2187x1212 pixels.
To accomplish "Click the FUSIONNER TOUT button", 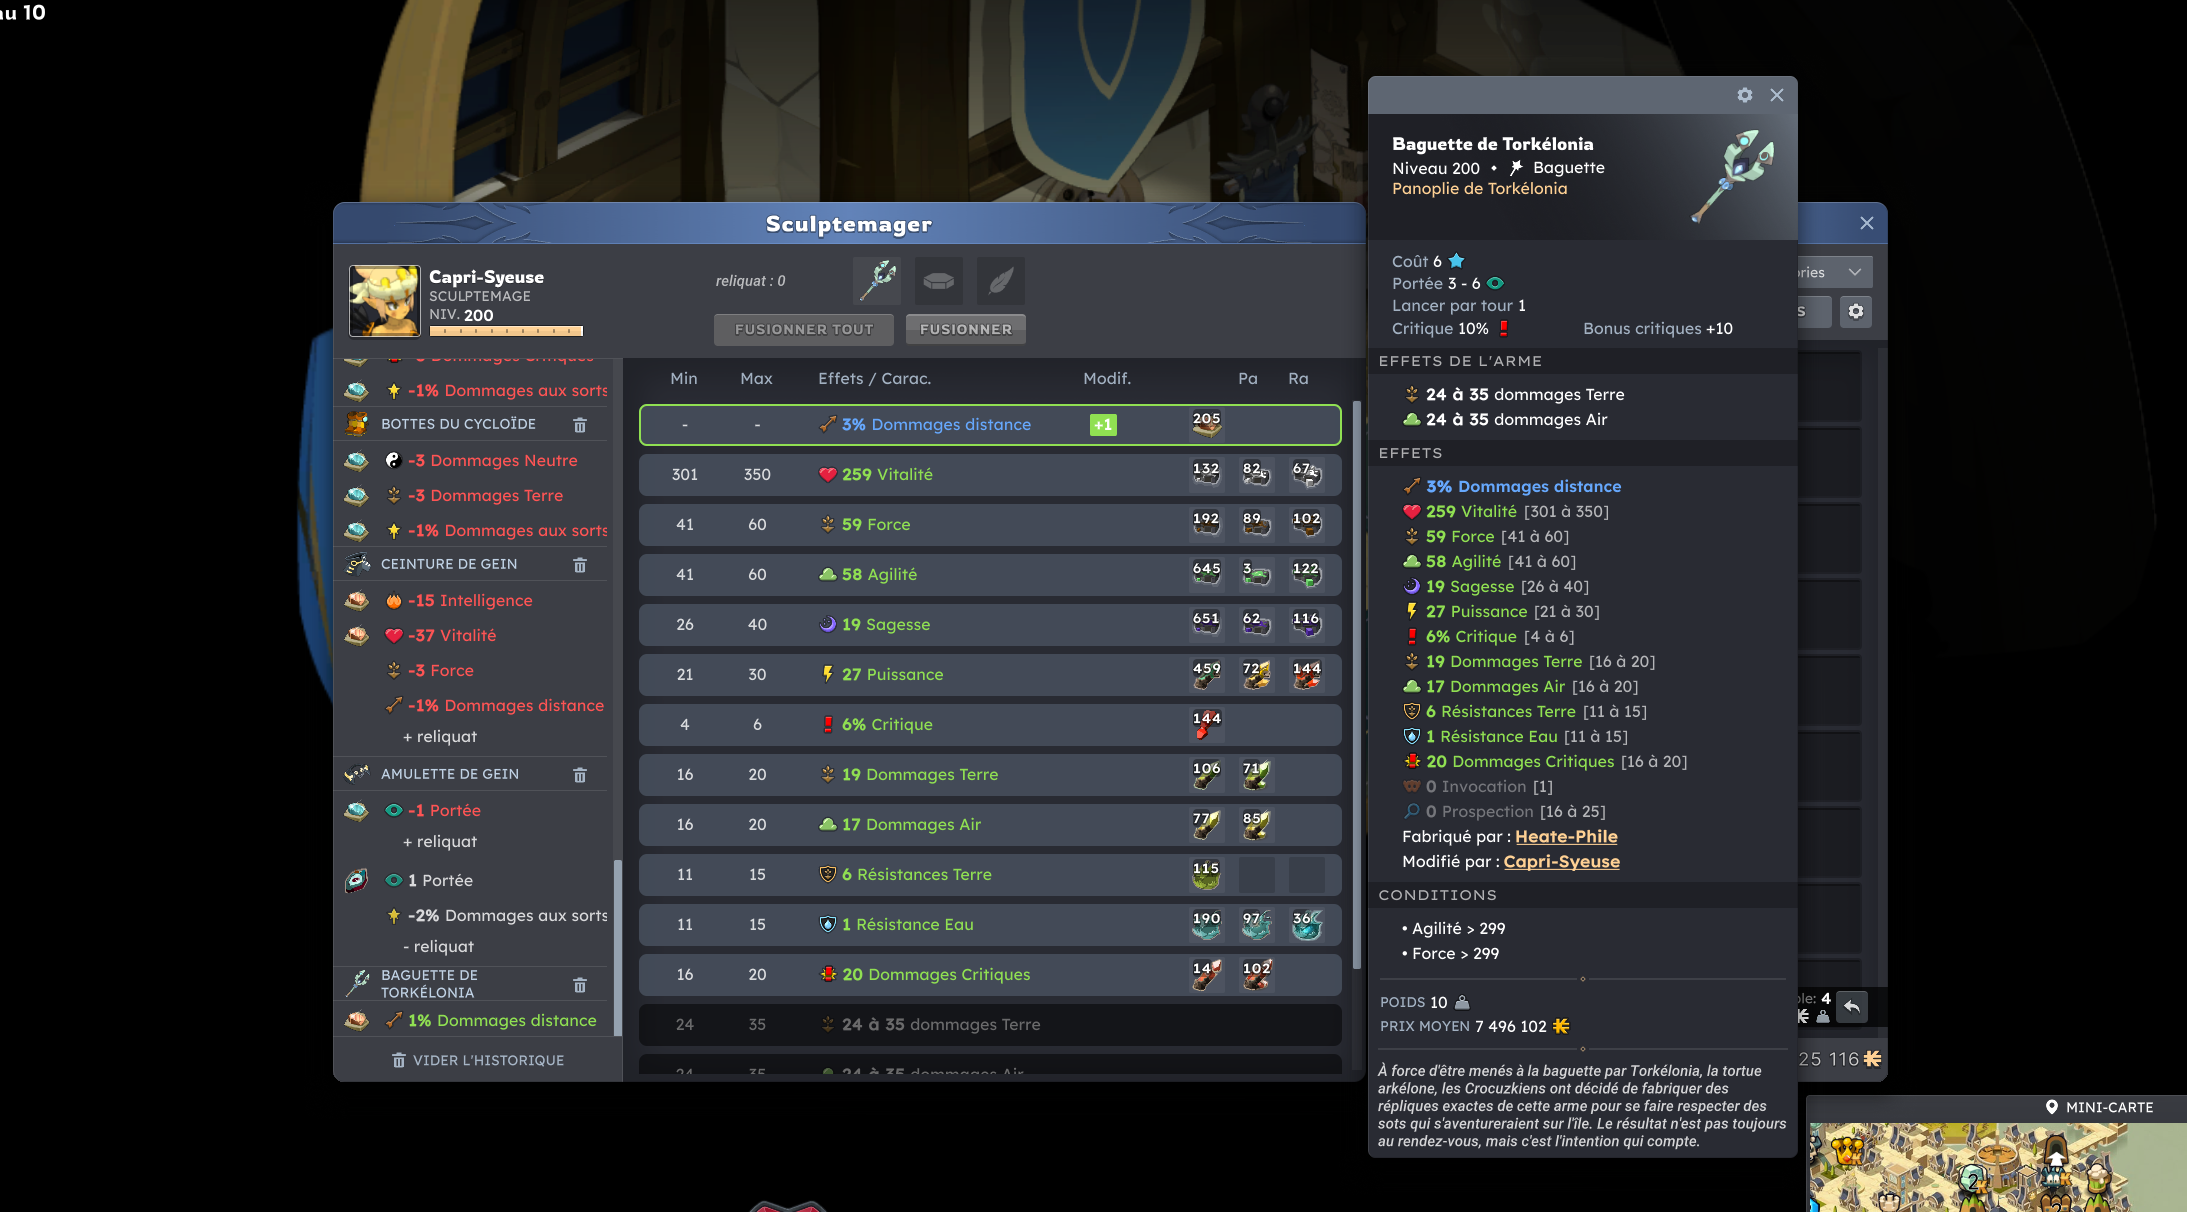I will [x=804, y=329].
